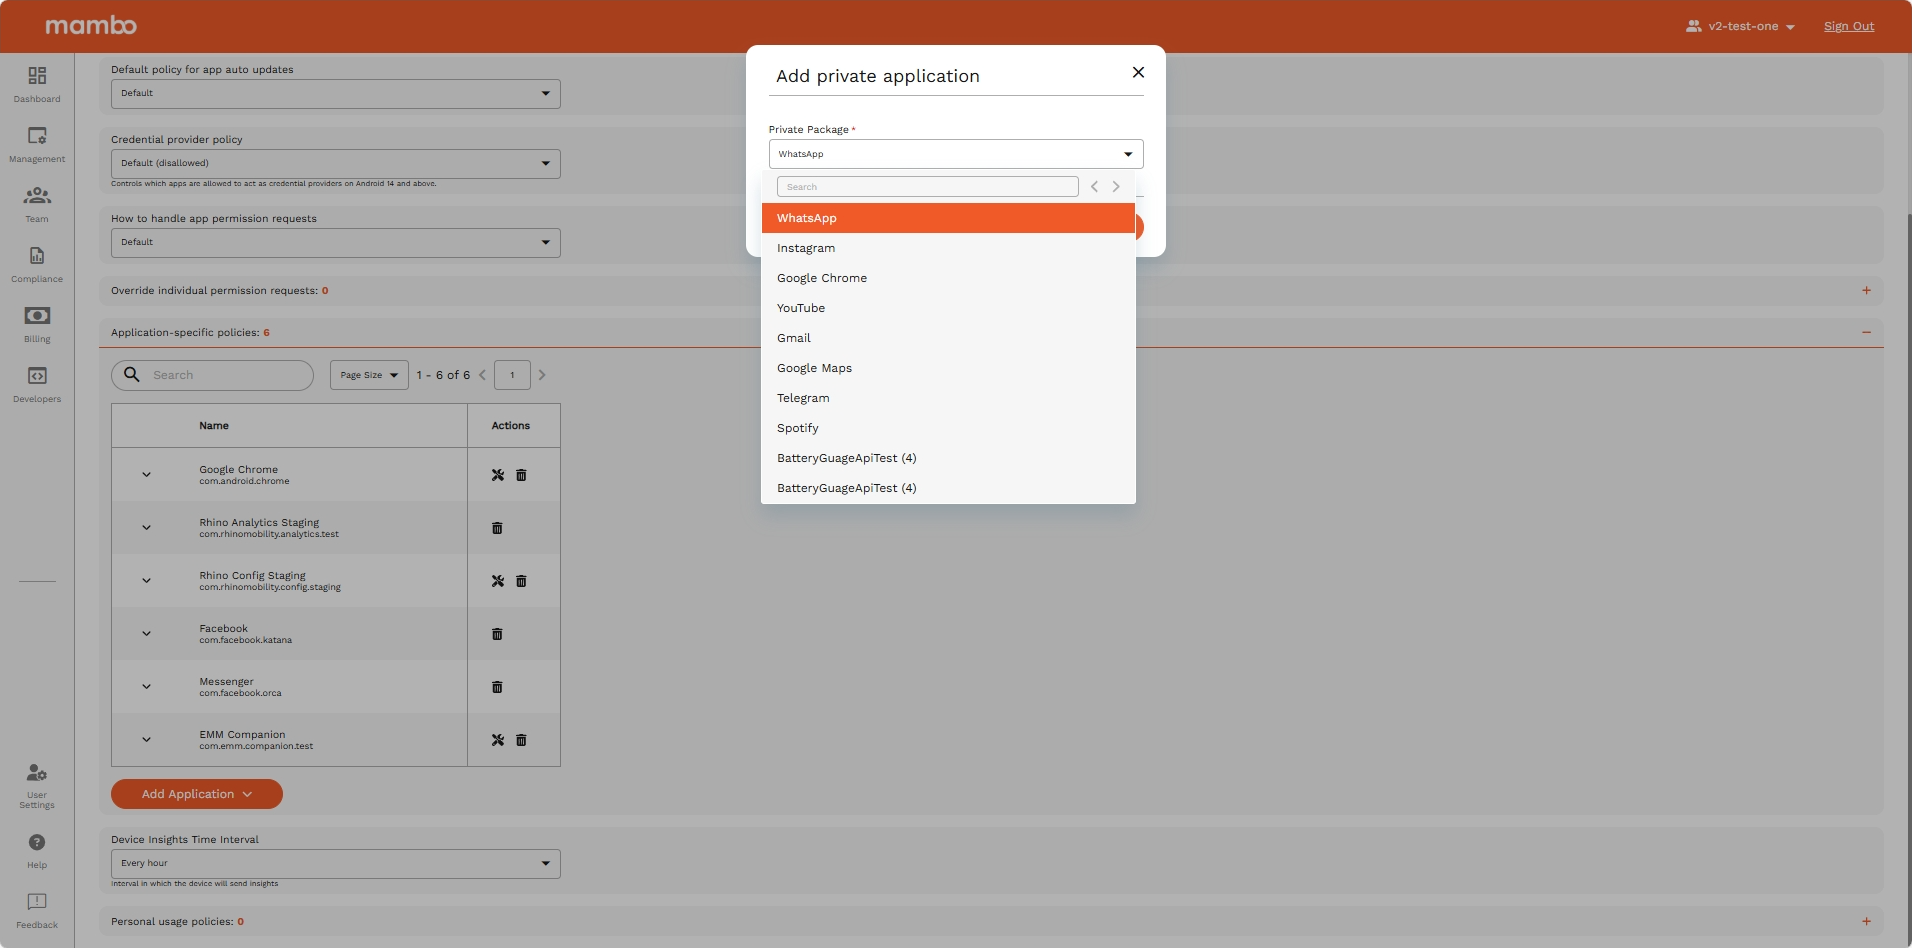Open the Private Package dropdown

956,154
